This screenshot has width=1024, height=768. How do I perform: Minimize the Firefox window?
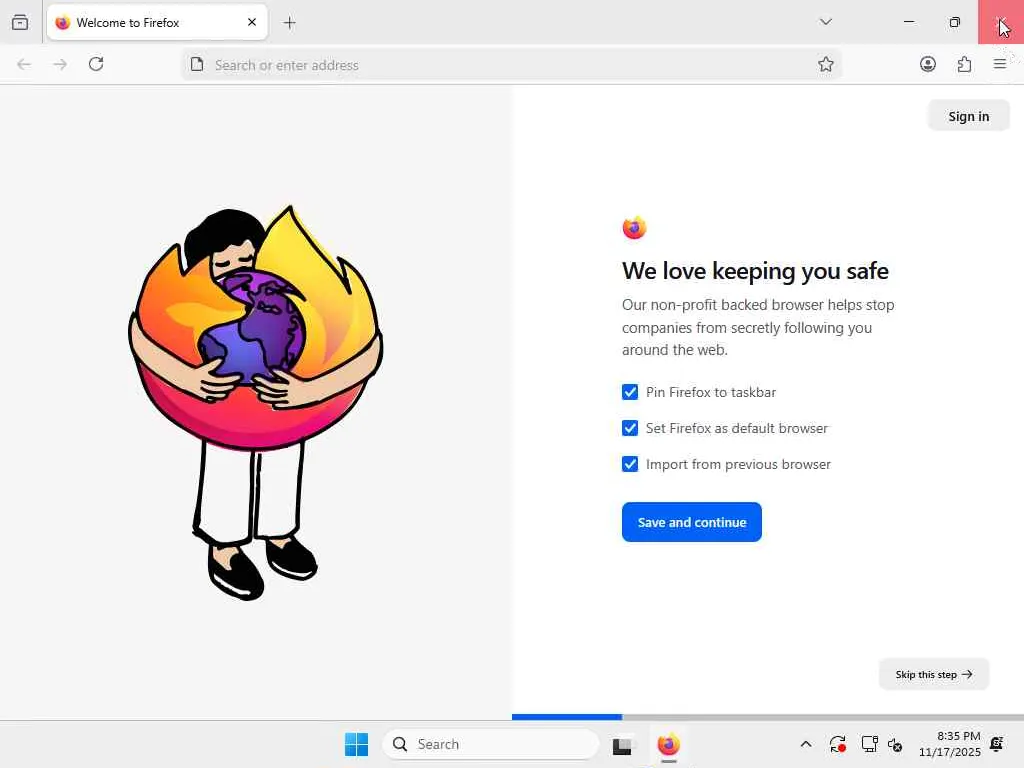click(908, 22)
